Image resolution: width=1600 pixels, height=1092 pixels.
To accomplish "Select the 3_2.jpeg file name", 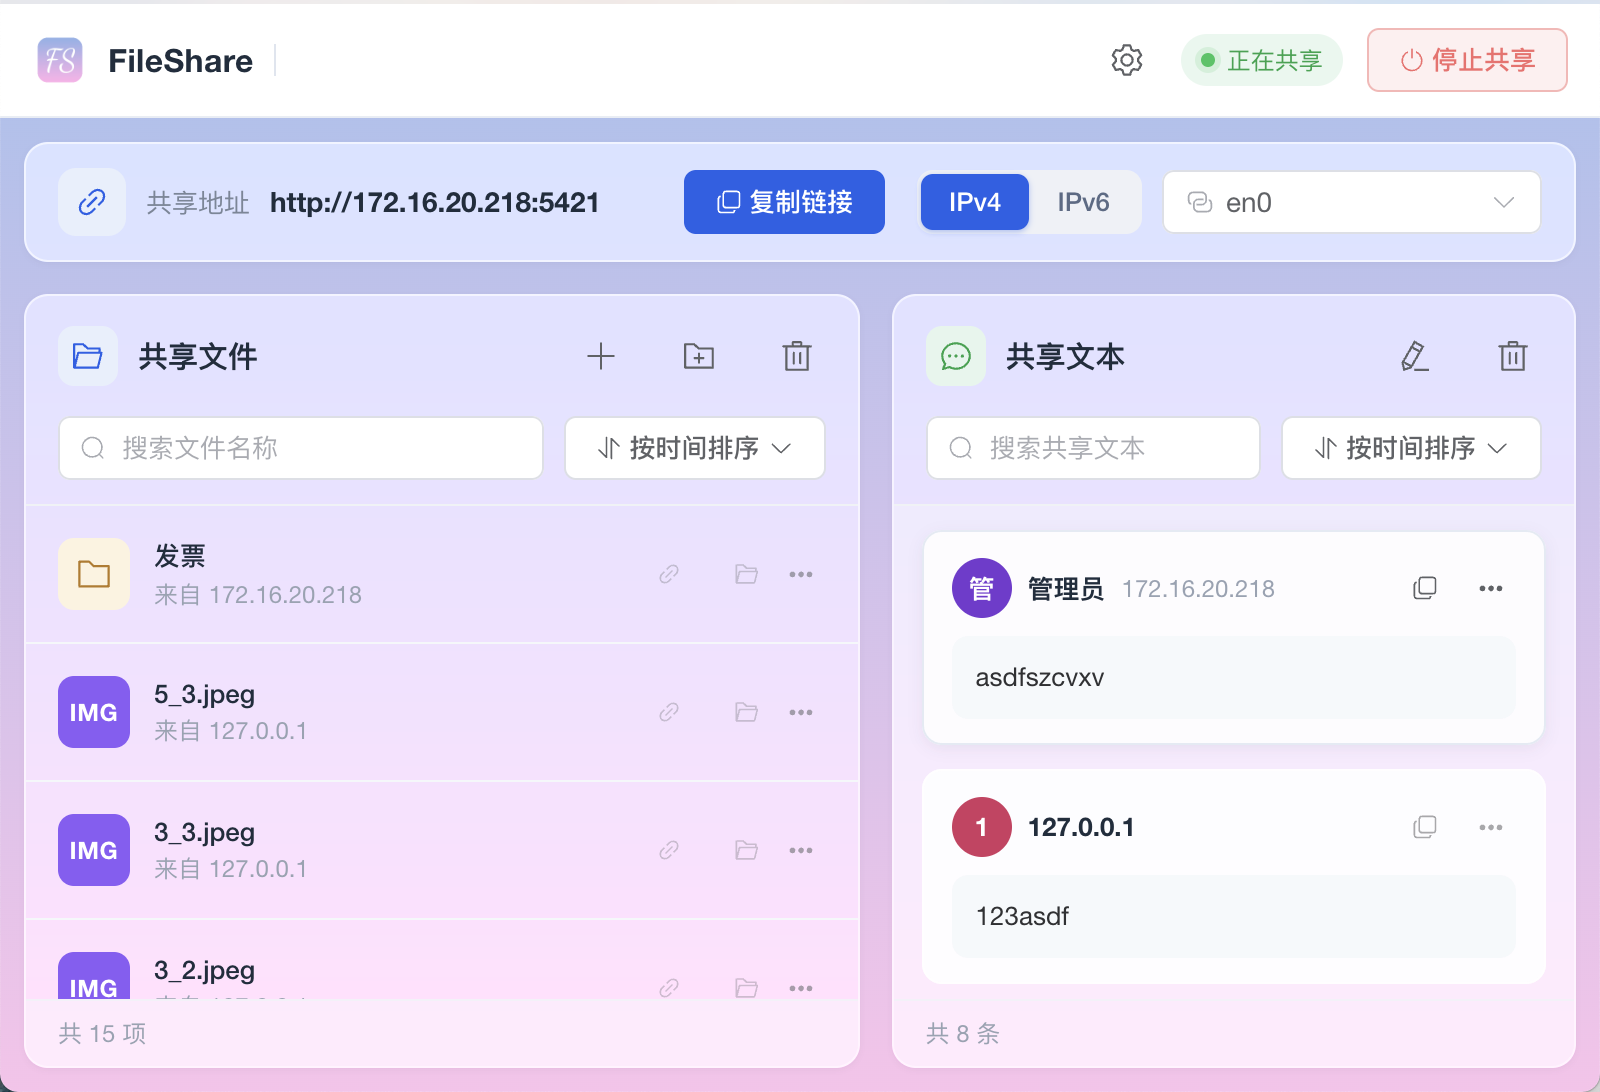I will click(205, 970).
